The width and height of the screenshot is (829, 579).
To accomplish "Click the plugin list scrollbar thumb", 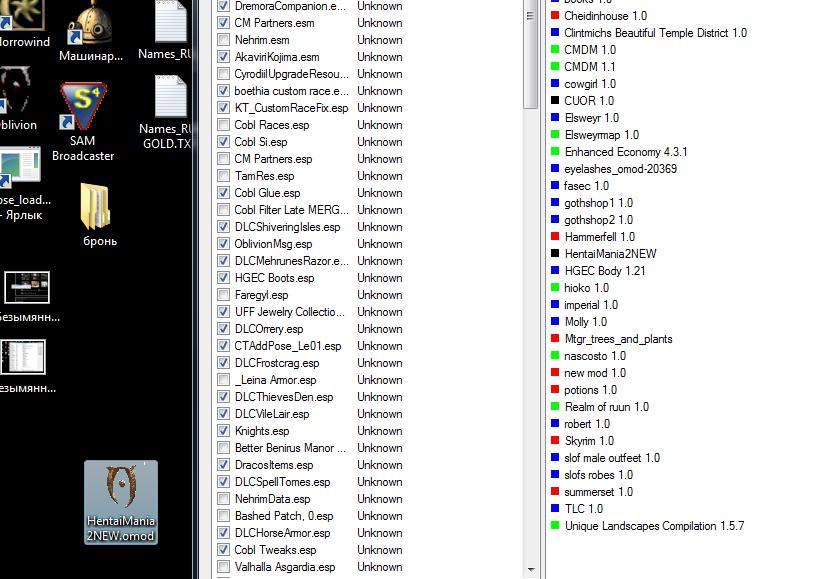I will (x=530, y=54).
